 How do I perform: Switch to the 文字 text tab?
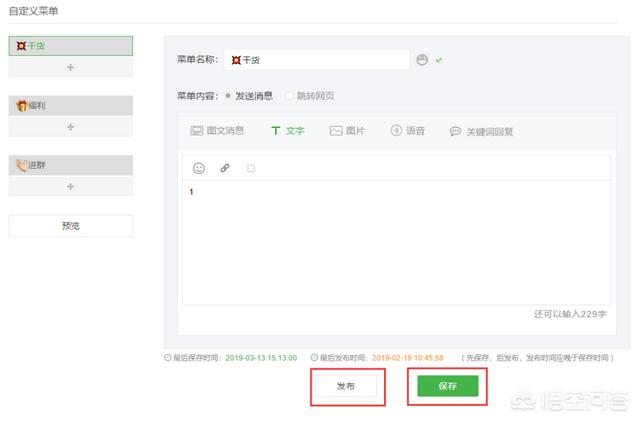point(287,131)
